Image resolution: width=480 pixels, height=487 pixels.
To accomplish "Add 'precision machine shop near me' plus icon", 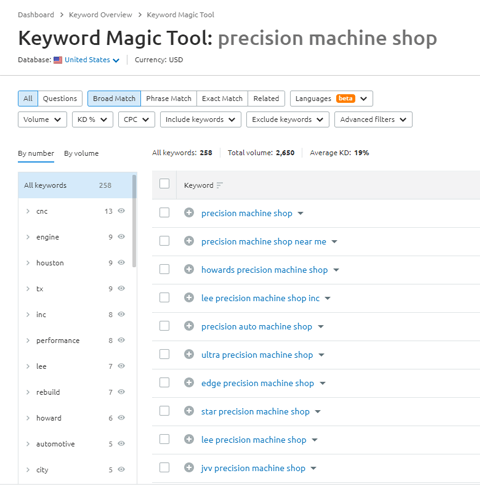I will click(189, 241).
